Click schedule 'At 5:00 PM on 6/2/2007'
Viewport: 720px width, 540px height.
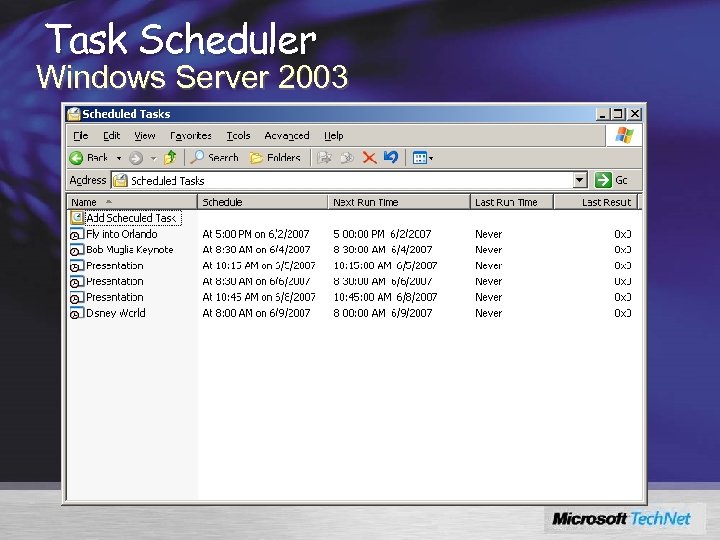coord(256,234)
